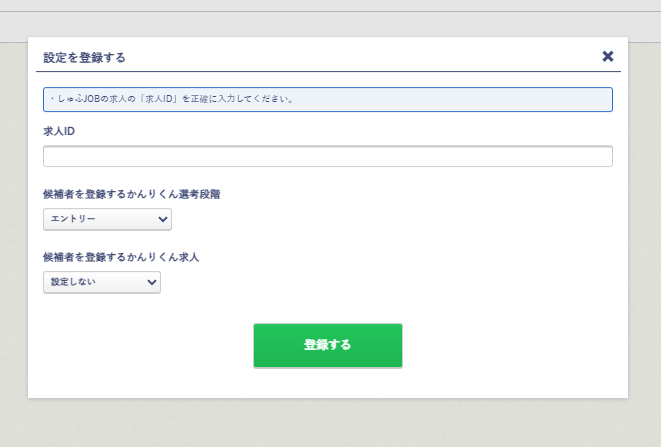
Task: Open the エントリー selection stage dropdown
Action: click(107, 219)
